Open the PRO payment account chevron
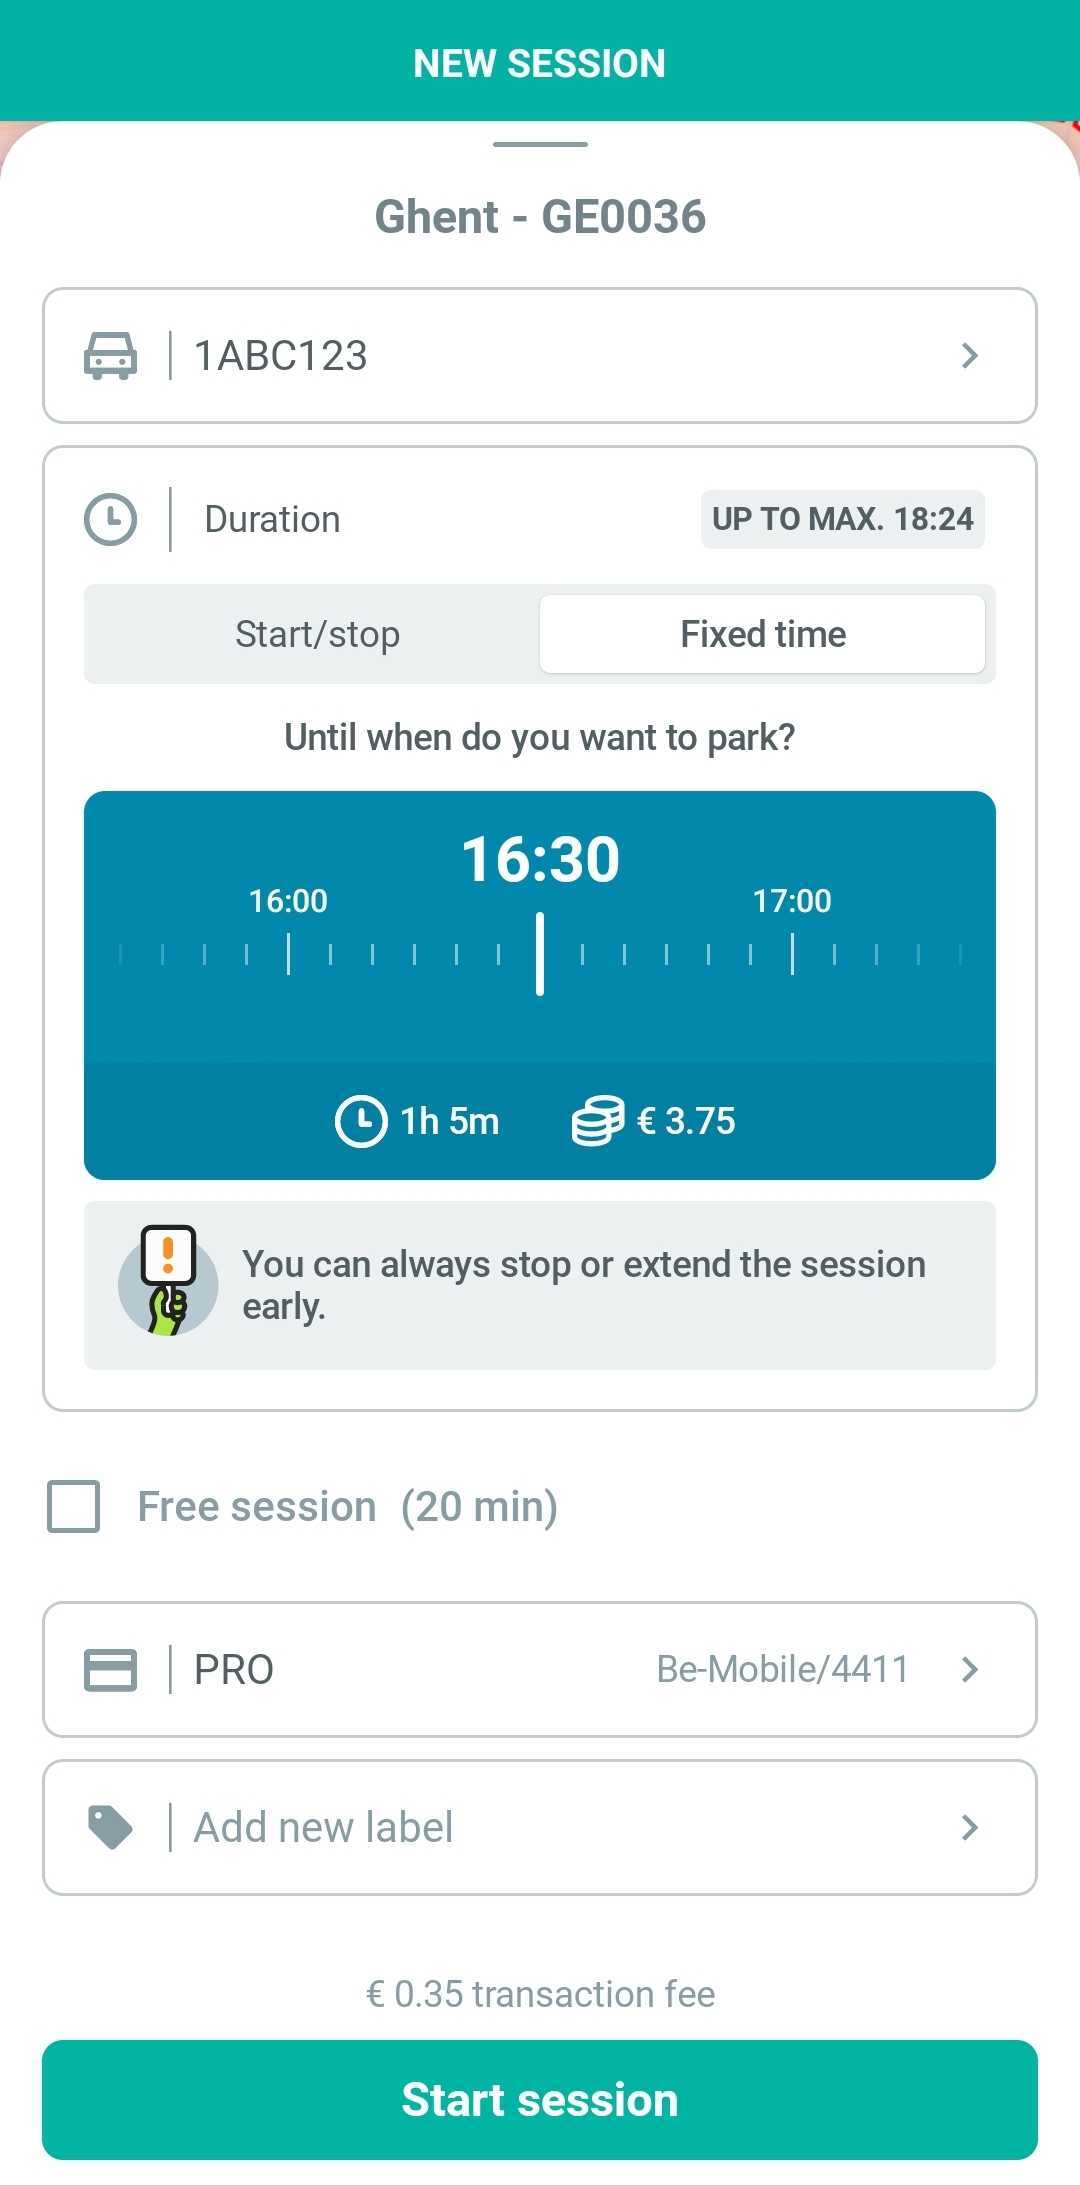The width and height of the screenshot is (1080, 2185). 969,1669
